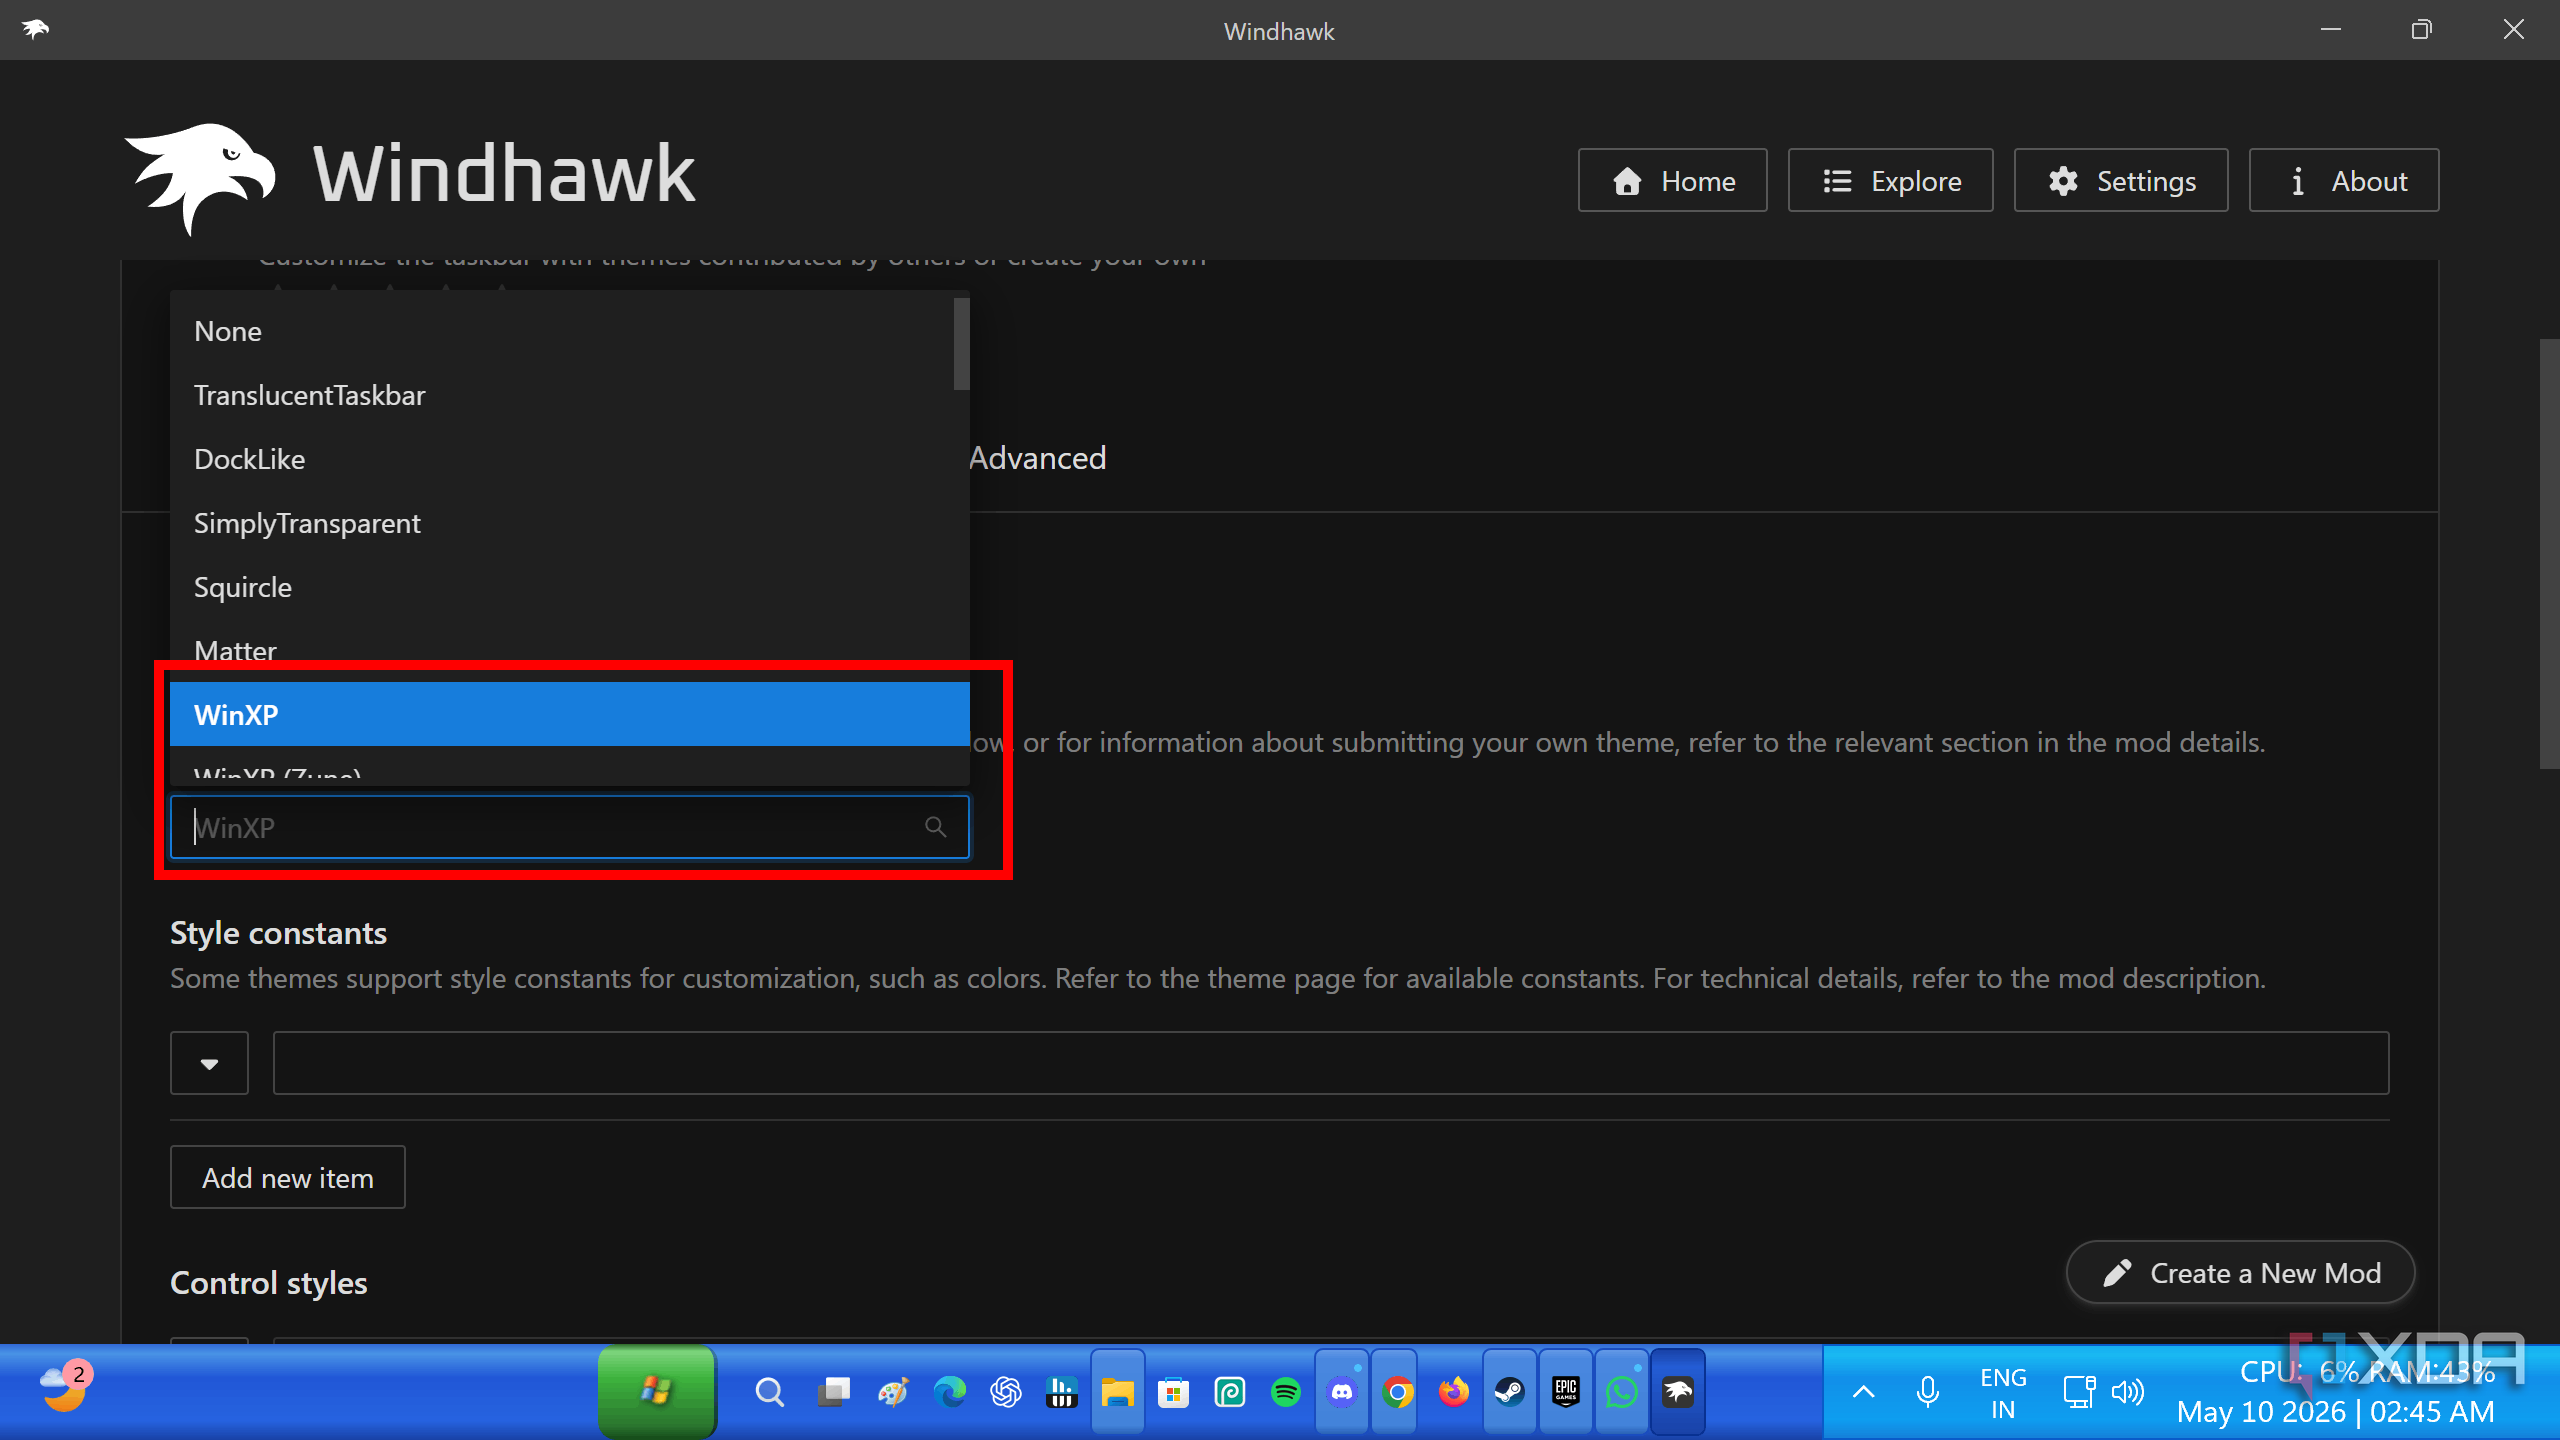Viewport: 2560px width, 1440px height.
Task: Open Google Chrome from taskbar
Action: tap(1398, 1392)
